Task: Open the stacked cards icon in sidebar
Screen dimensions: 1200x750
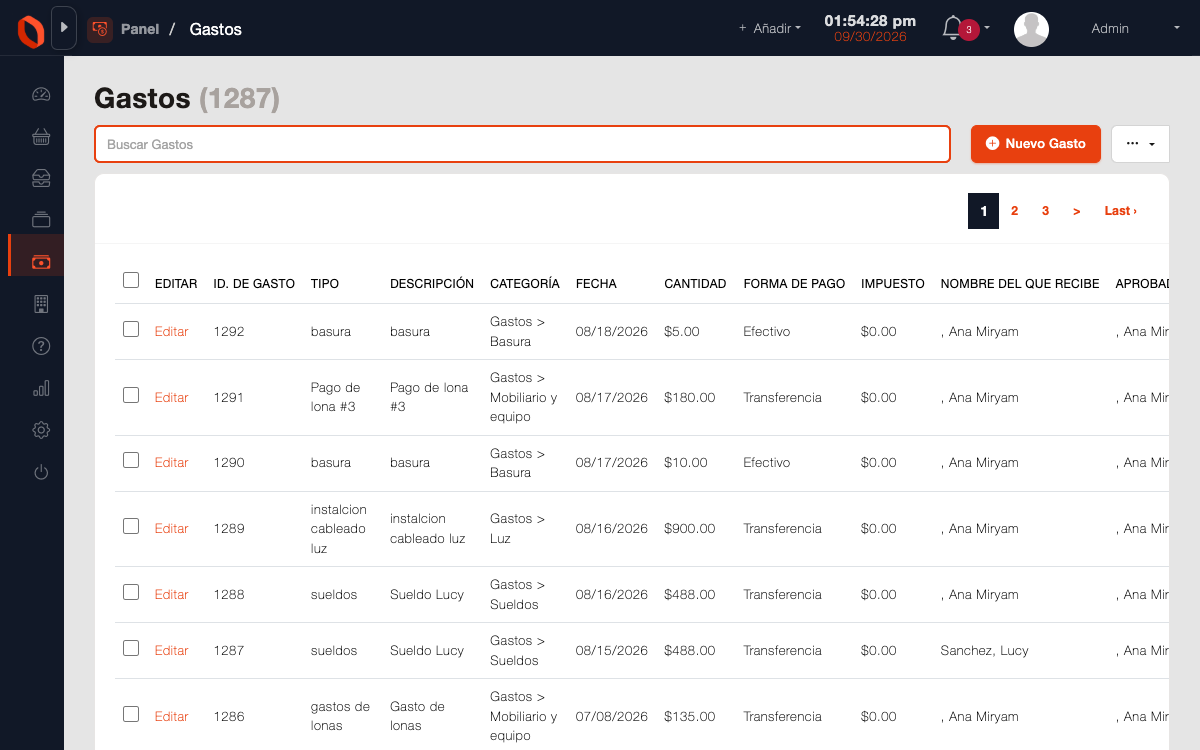Action: click(41, 220)
